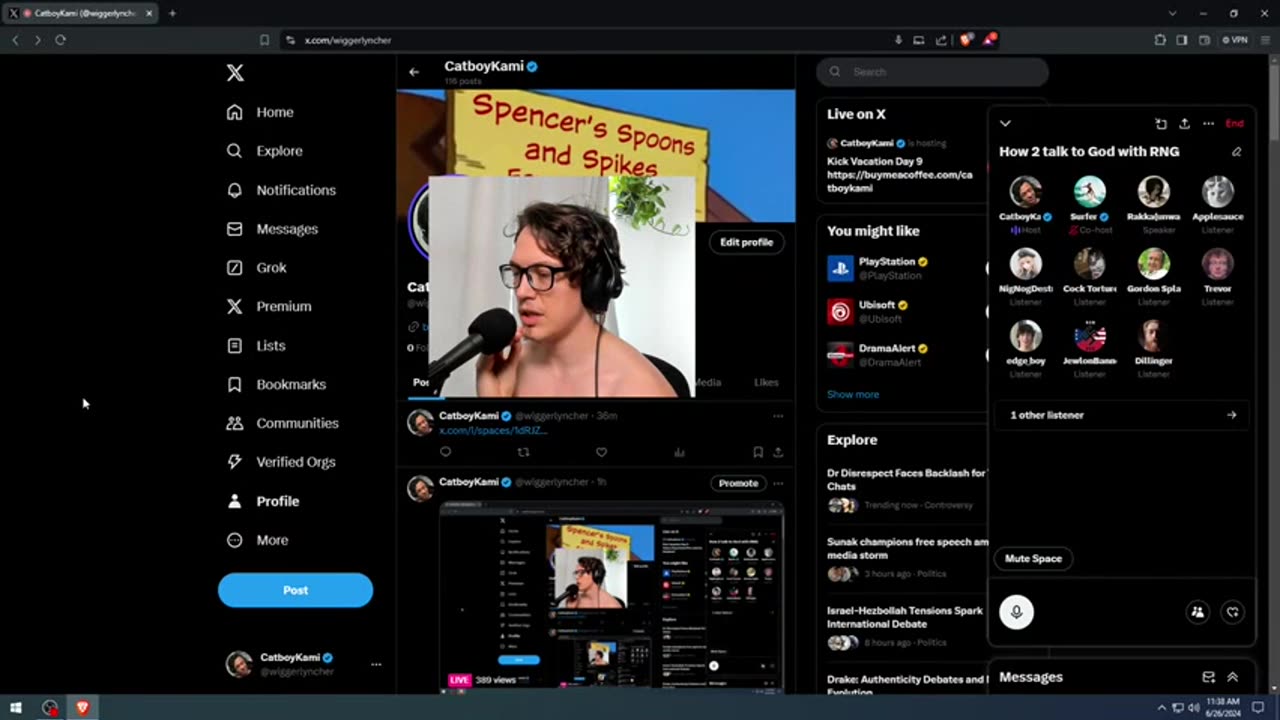Open more options on the 36m post
The width and height of the screenshot is (1280, 720).
[x=778, y=416]
